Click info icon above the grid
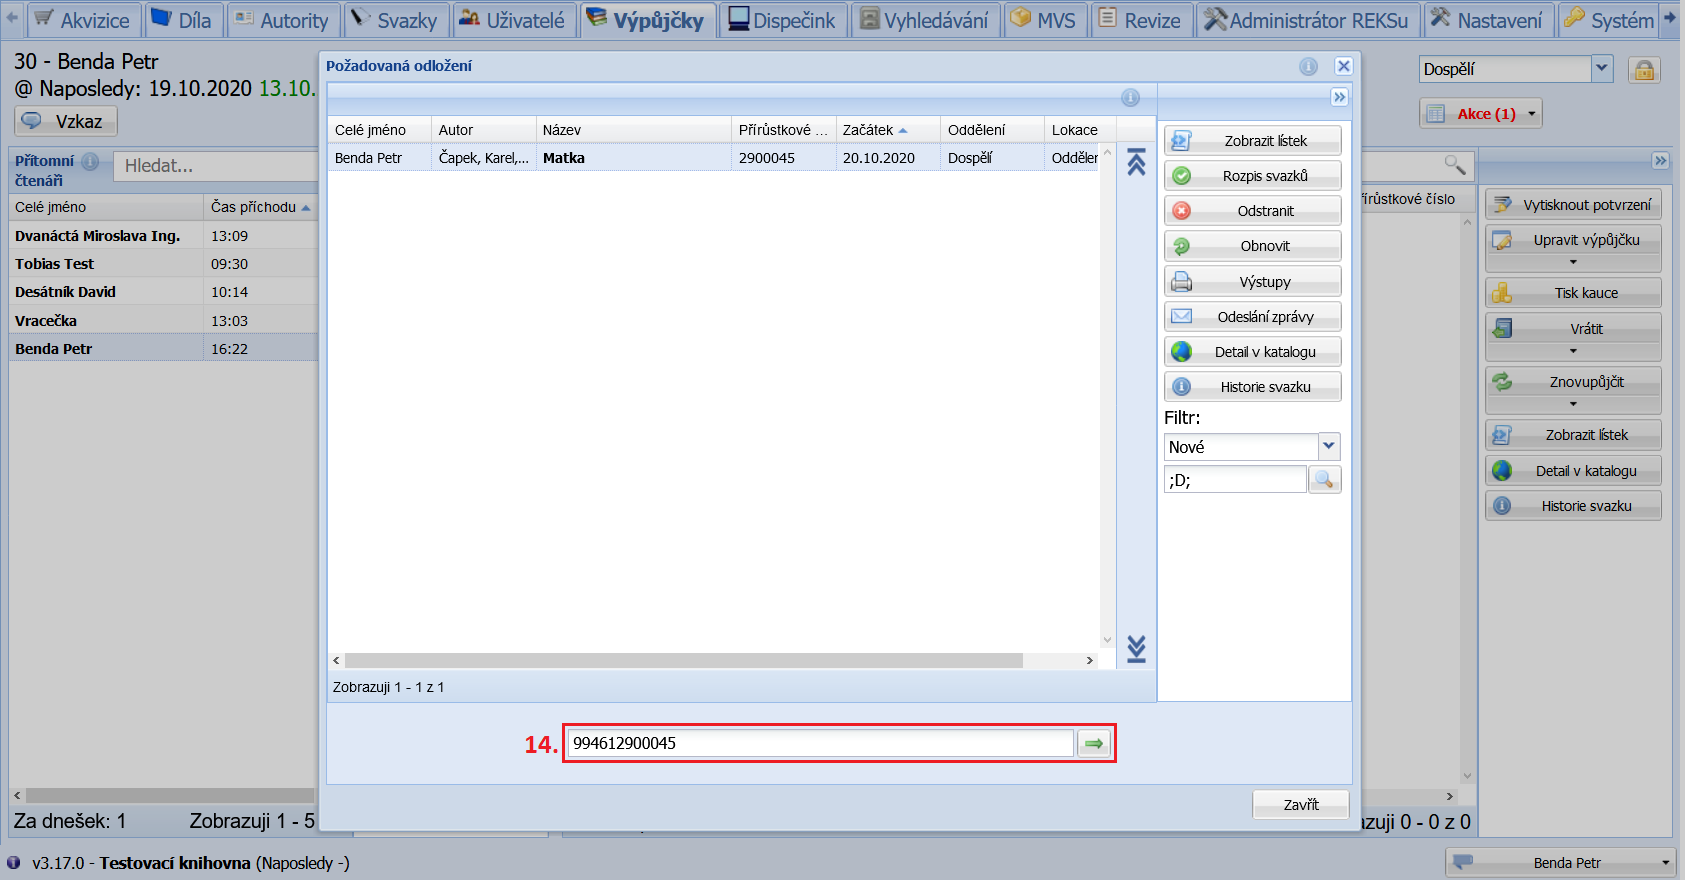1685x880 pixels. (x=1130, y=97)
